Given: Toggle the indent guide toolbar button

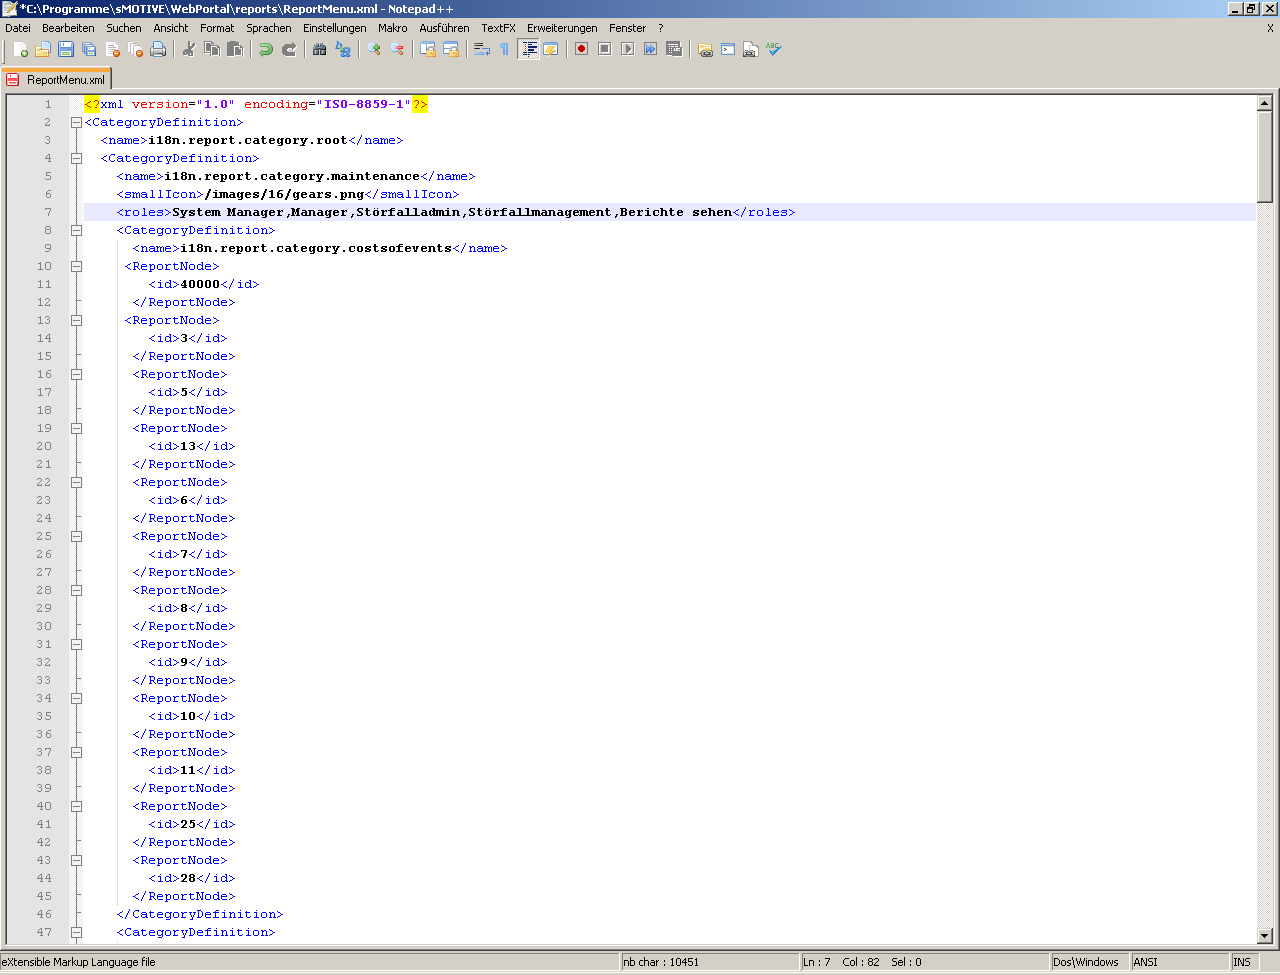Looking at the screenshot, I should point(528,49).
